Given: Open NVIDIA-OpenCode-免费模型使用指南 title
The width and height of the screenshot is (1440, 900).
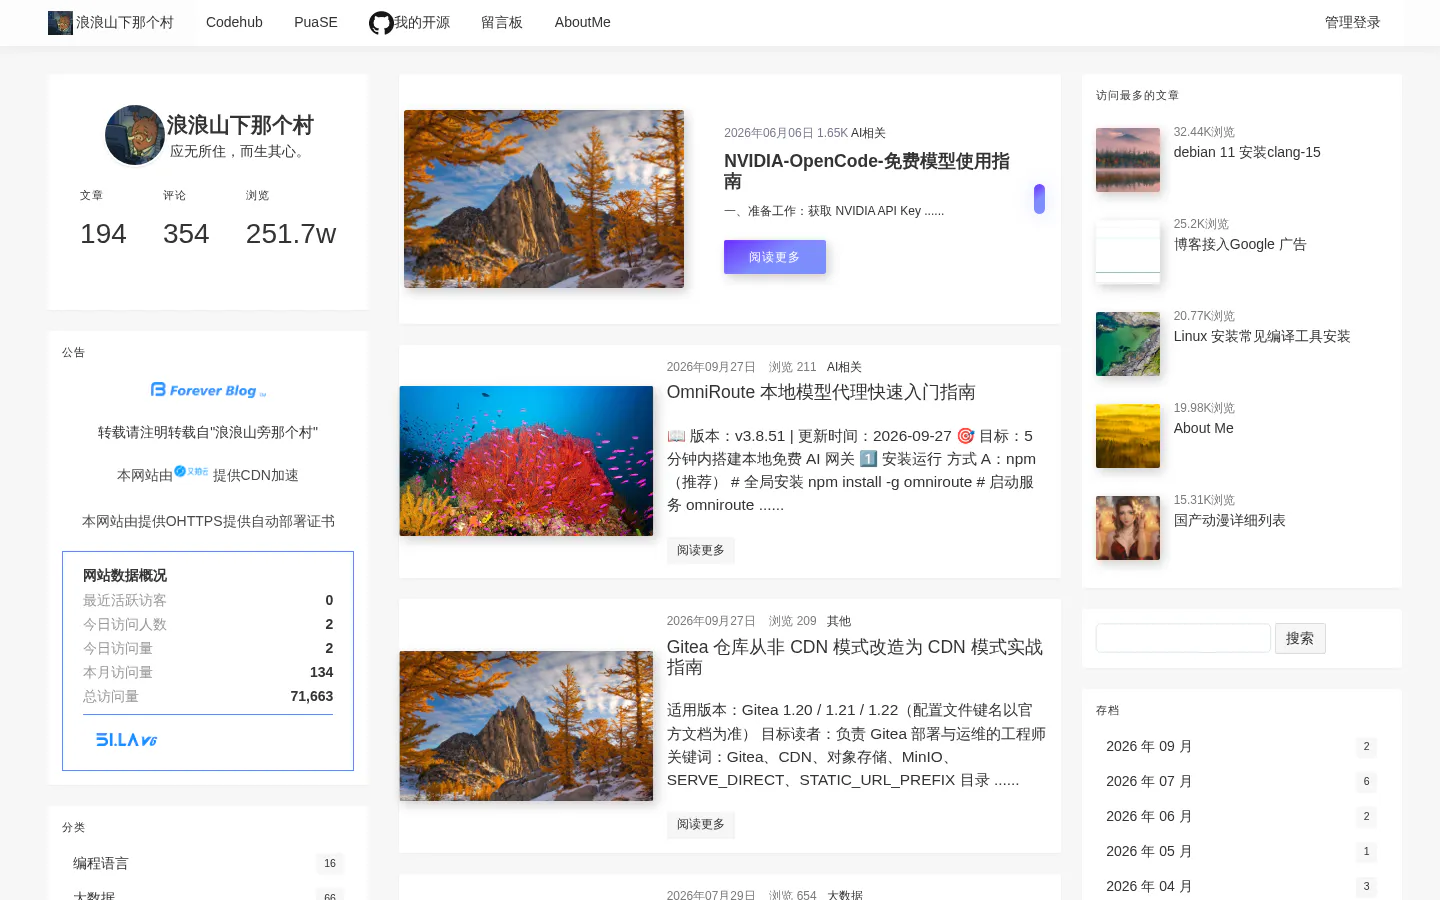Looking at the screenshot, I should [868, 171].
